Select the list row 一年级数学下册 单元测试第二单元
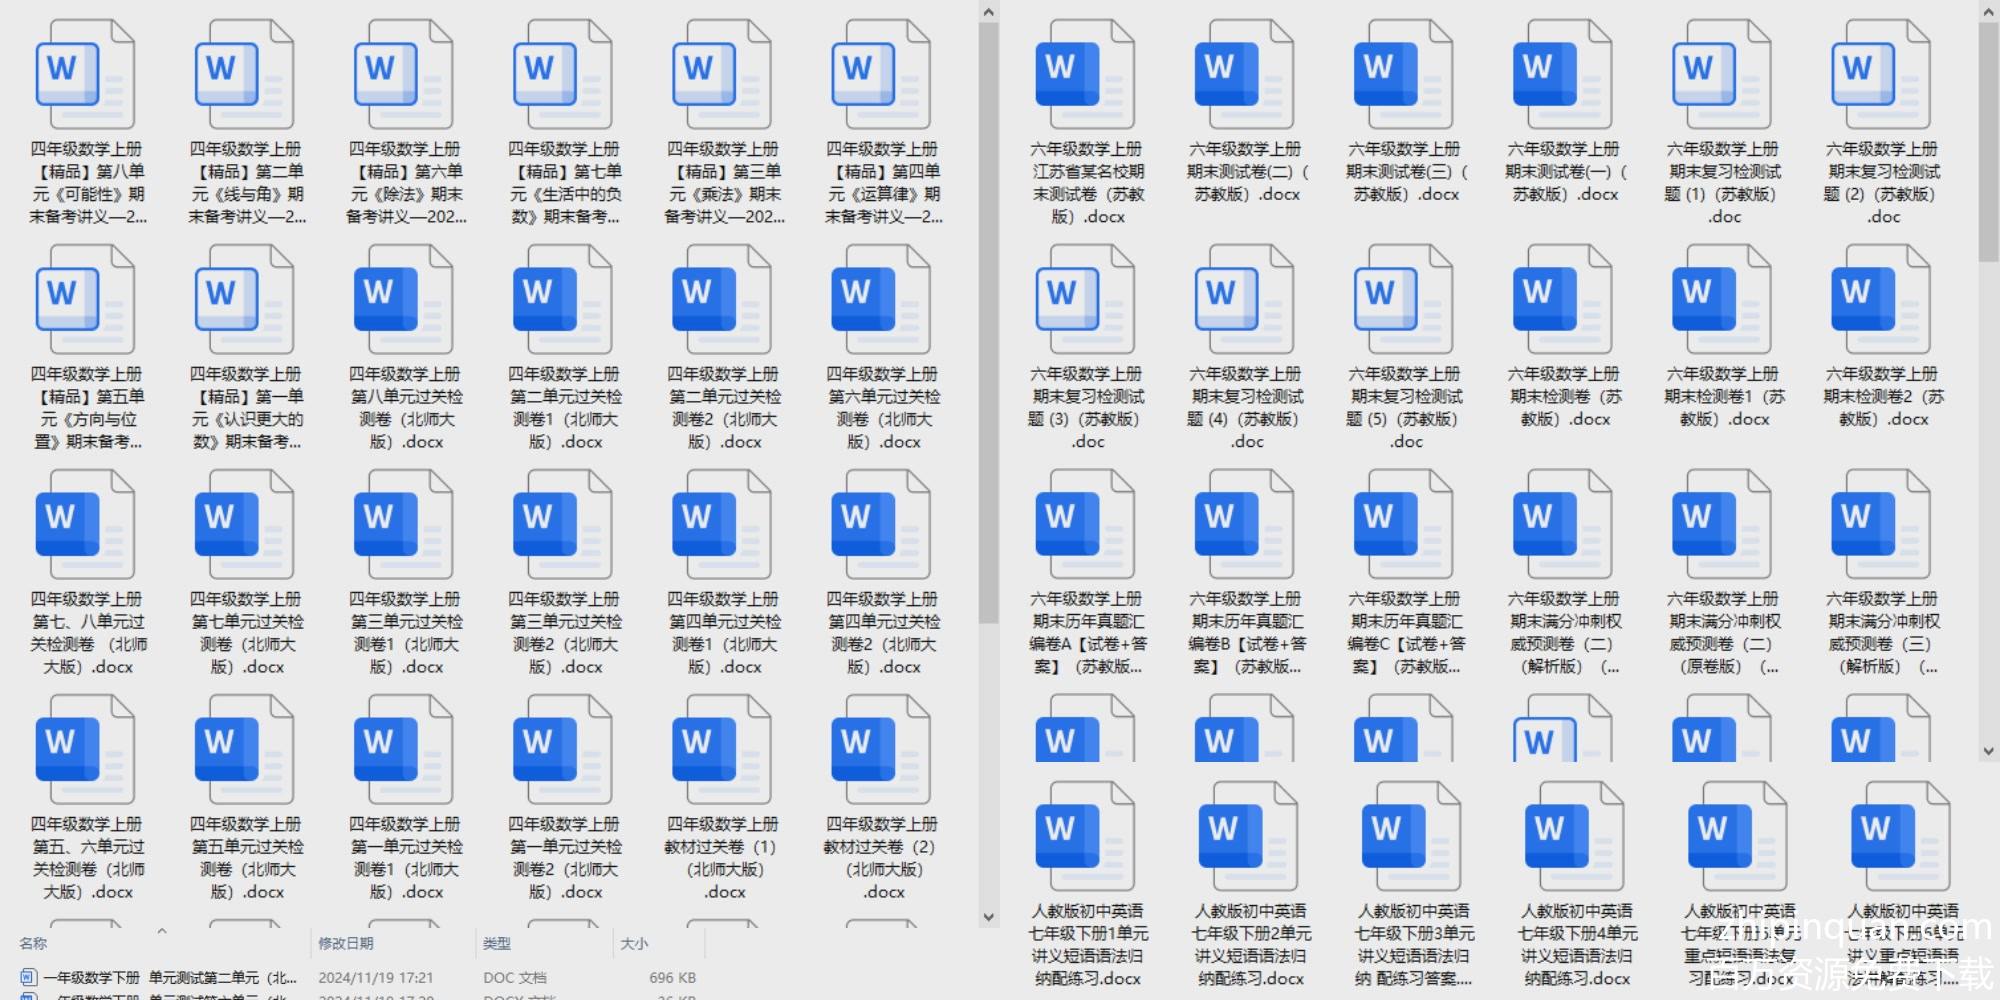2000x1000 pixels. point(360,977)
